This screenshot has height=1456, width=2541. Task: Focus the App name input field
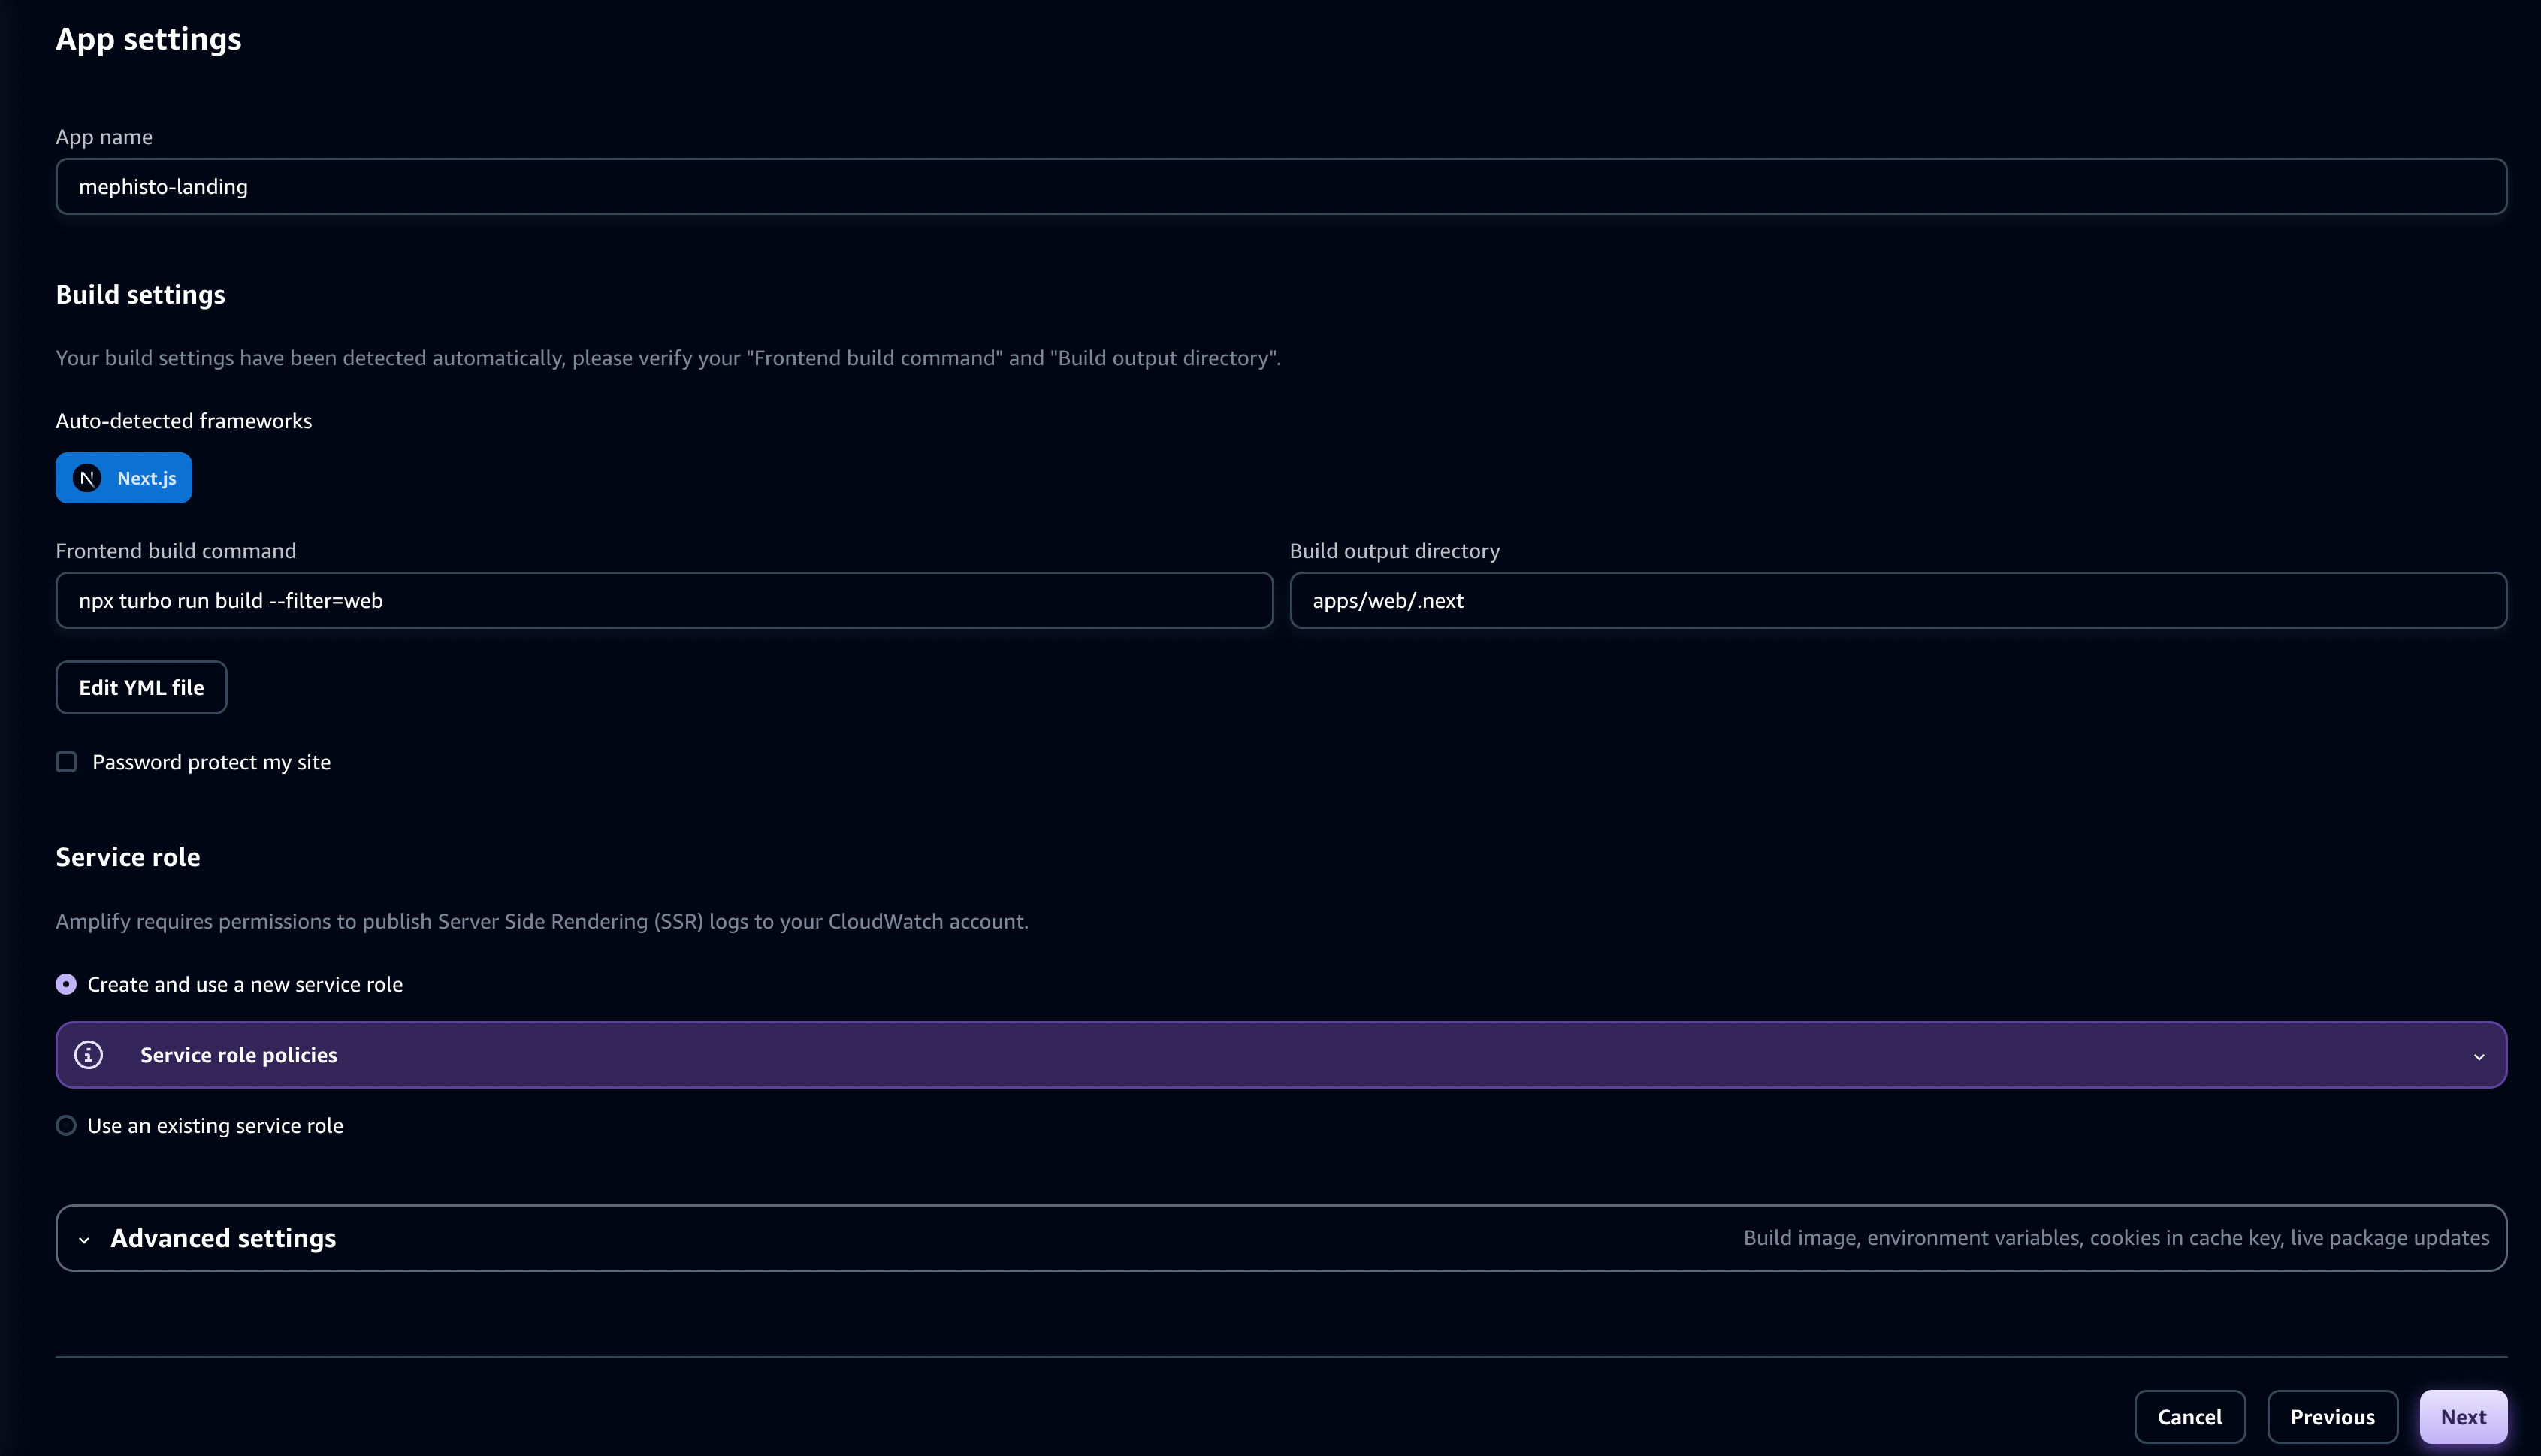pos(1280,186)
